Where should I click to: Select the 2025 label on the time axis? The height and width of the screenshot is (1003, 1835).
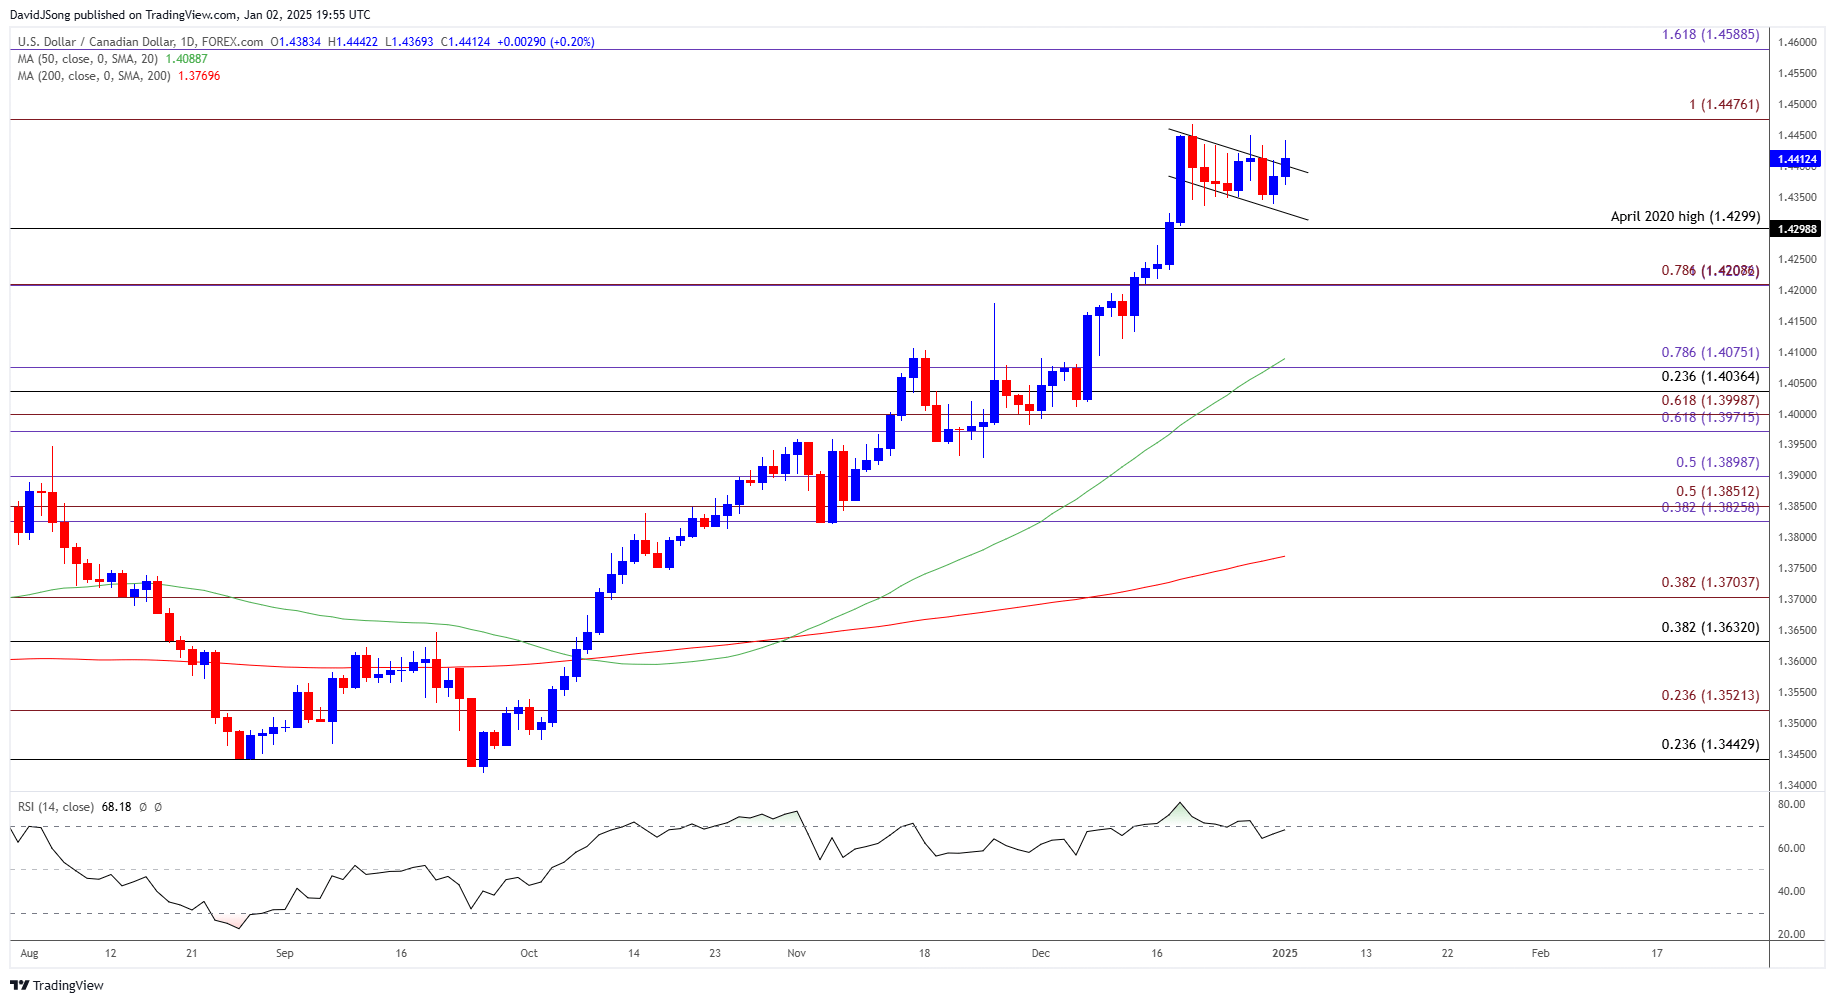coord(1285,954)
